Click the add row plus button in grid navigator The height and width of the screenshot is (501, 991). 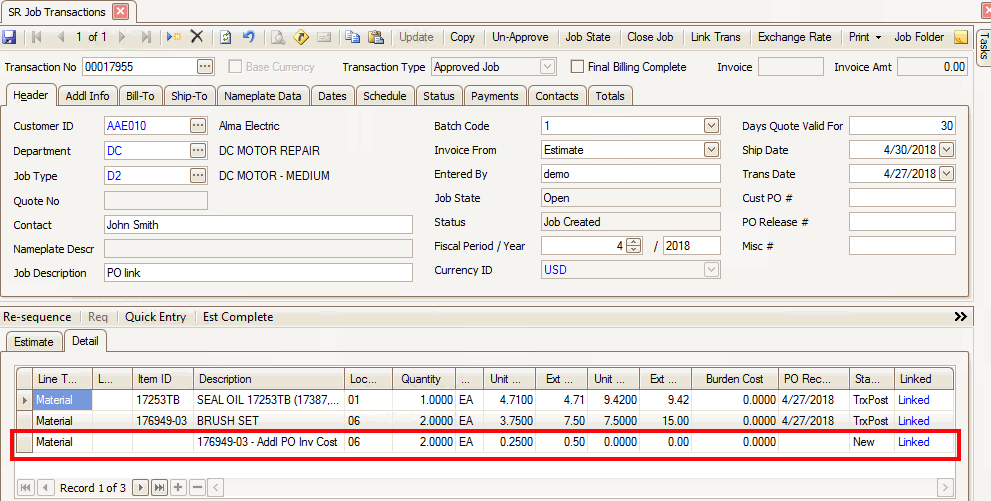point(178,487)
